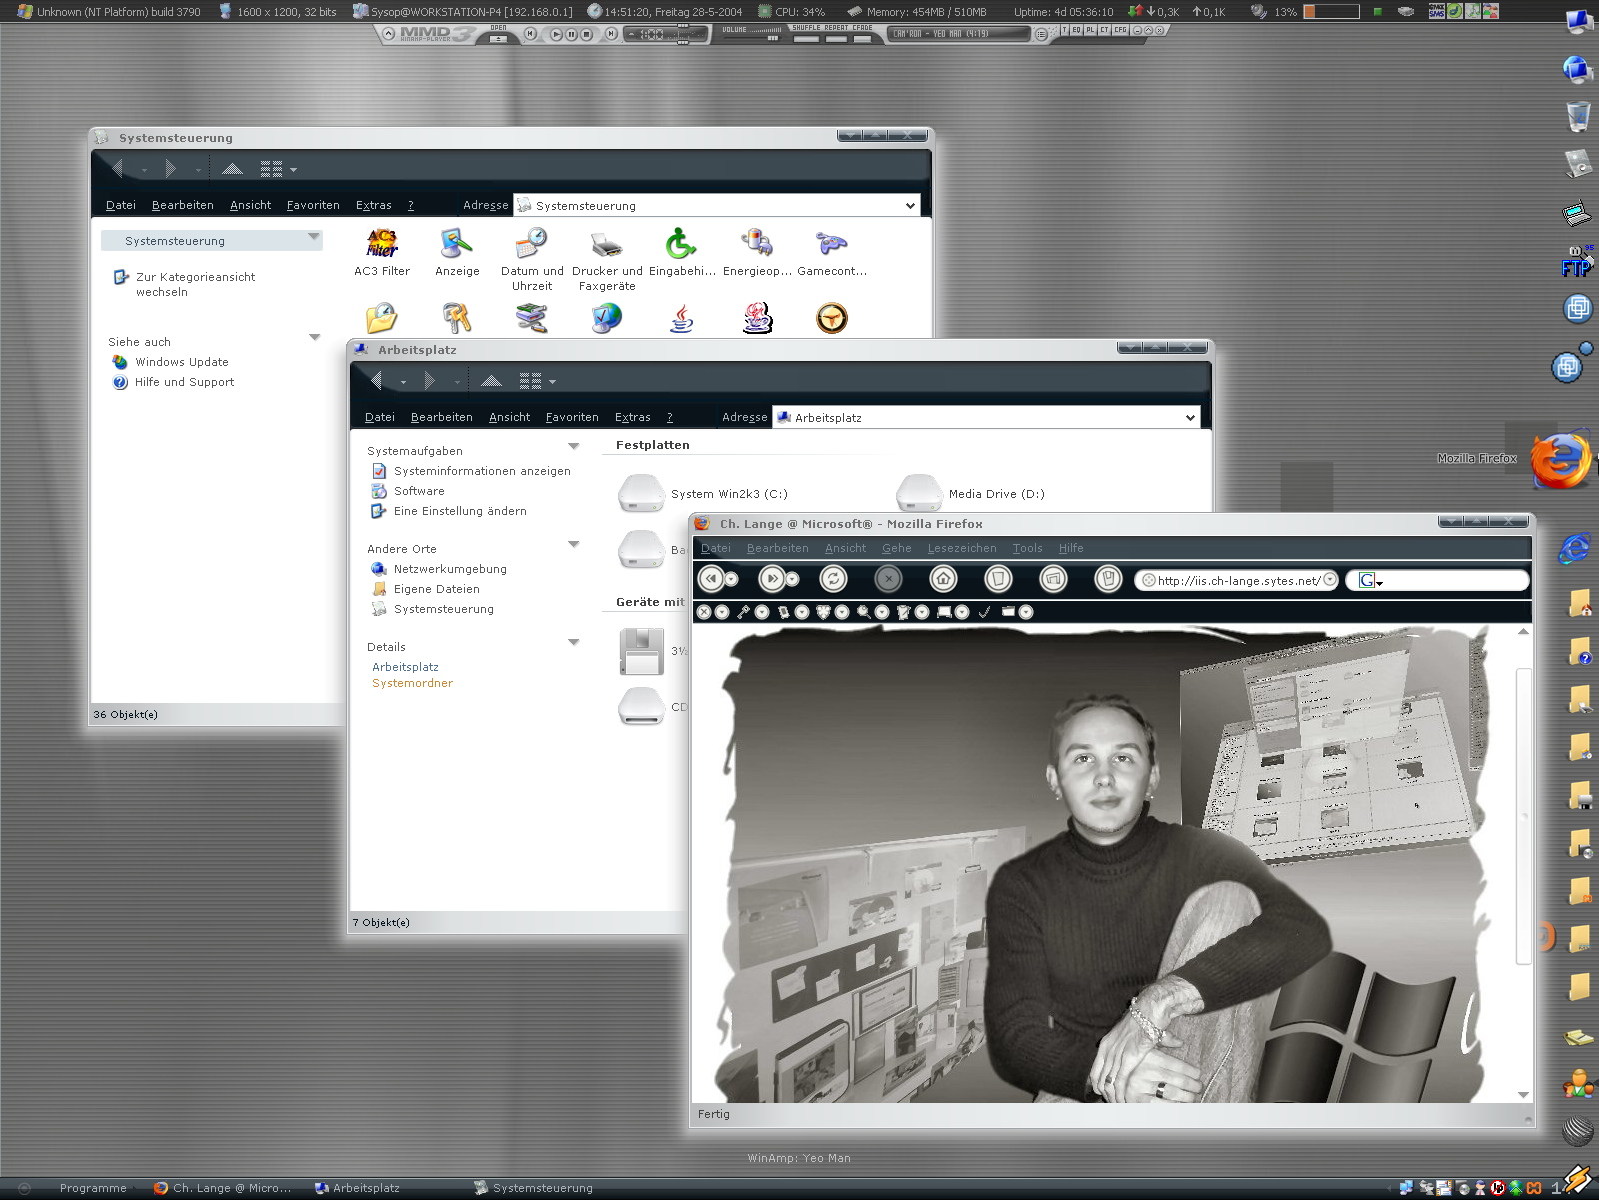The height and width of the screenshot is (1200, 1599).
Task: Toggle Winamp repeat mode
Action: 836,38
